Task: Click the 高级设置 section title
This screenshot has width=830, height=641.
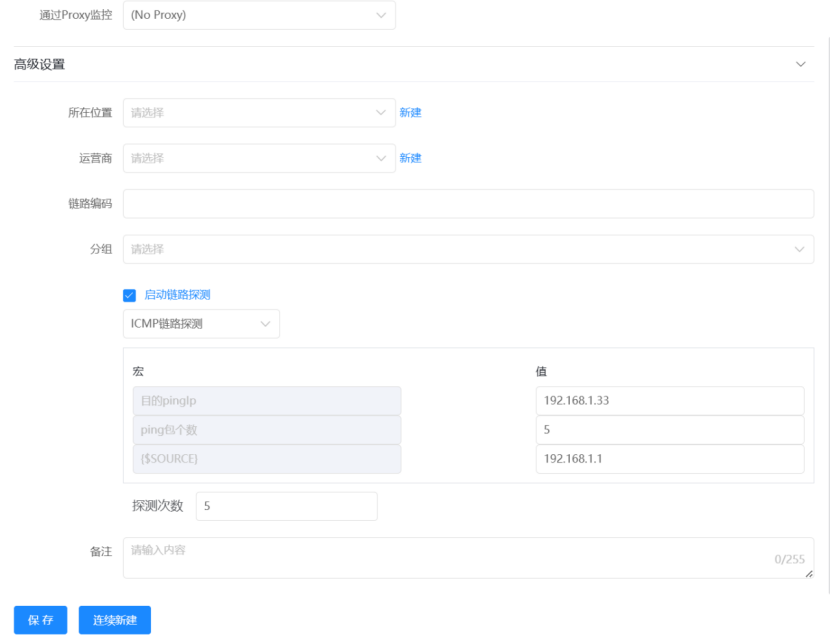Action: (39, 65)
